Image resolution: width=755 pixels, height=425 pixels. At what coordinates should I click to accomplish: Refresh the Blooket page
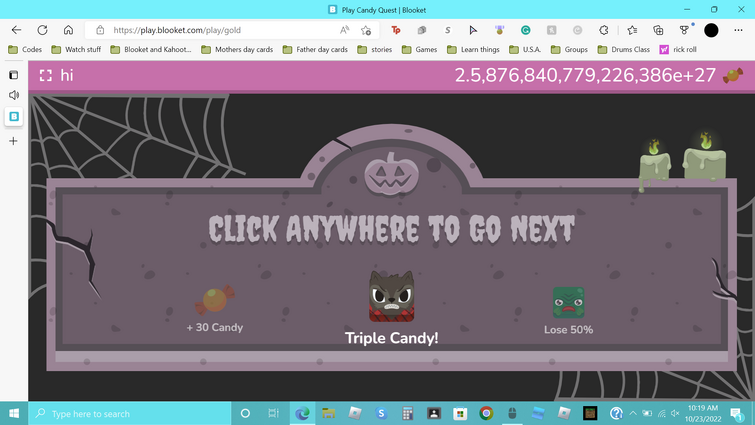click(42, 30)
